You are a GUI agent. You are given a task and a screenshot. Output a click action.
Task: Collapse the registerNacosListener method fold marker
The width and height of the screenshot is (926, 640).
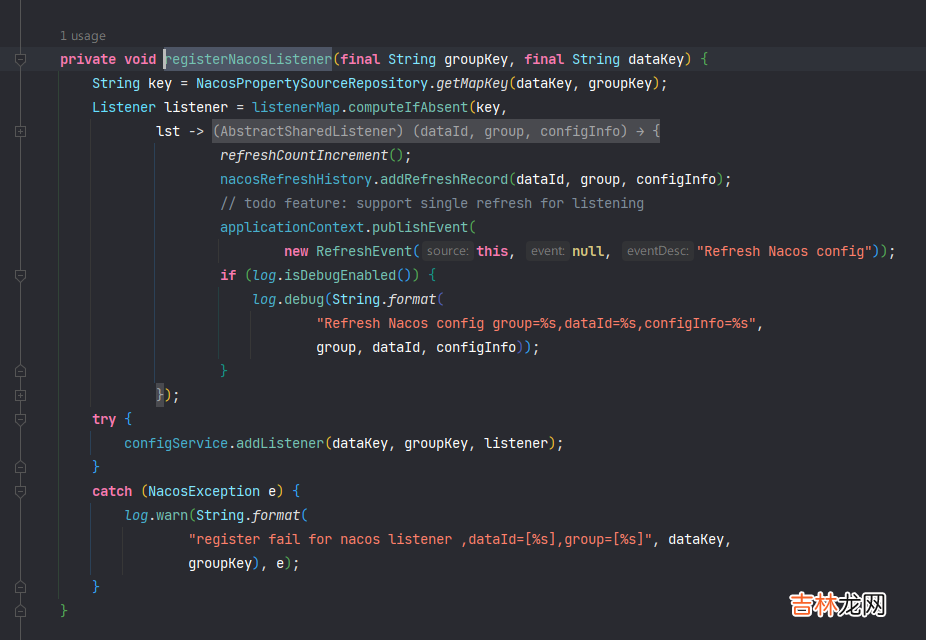[x=20, y=59]
